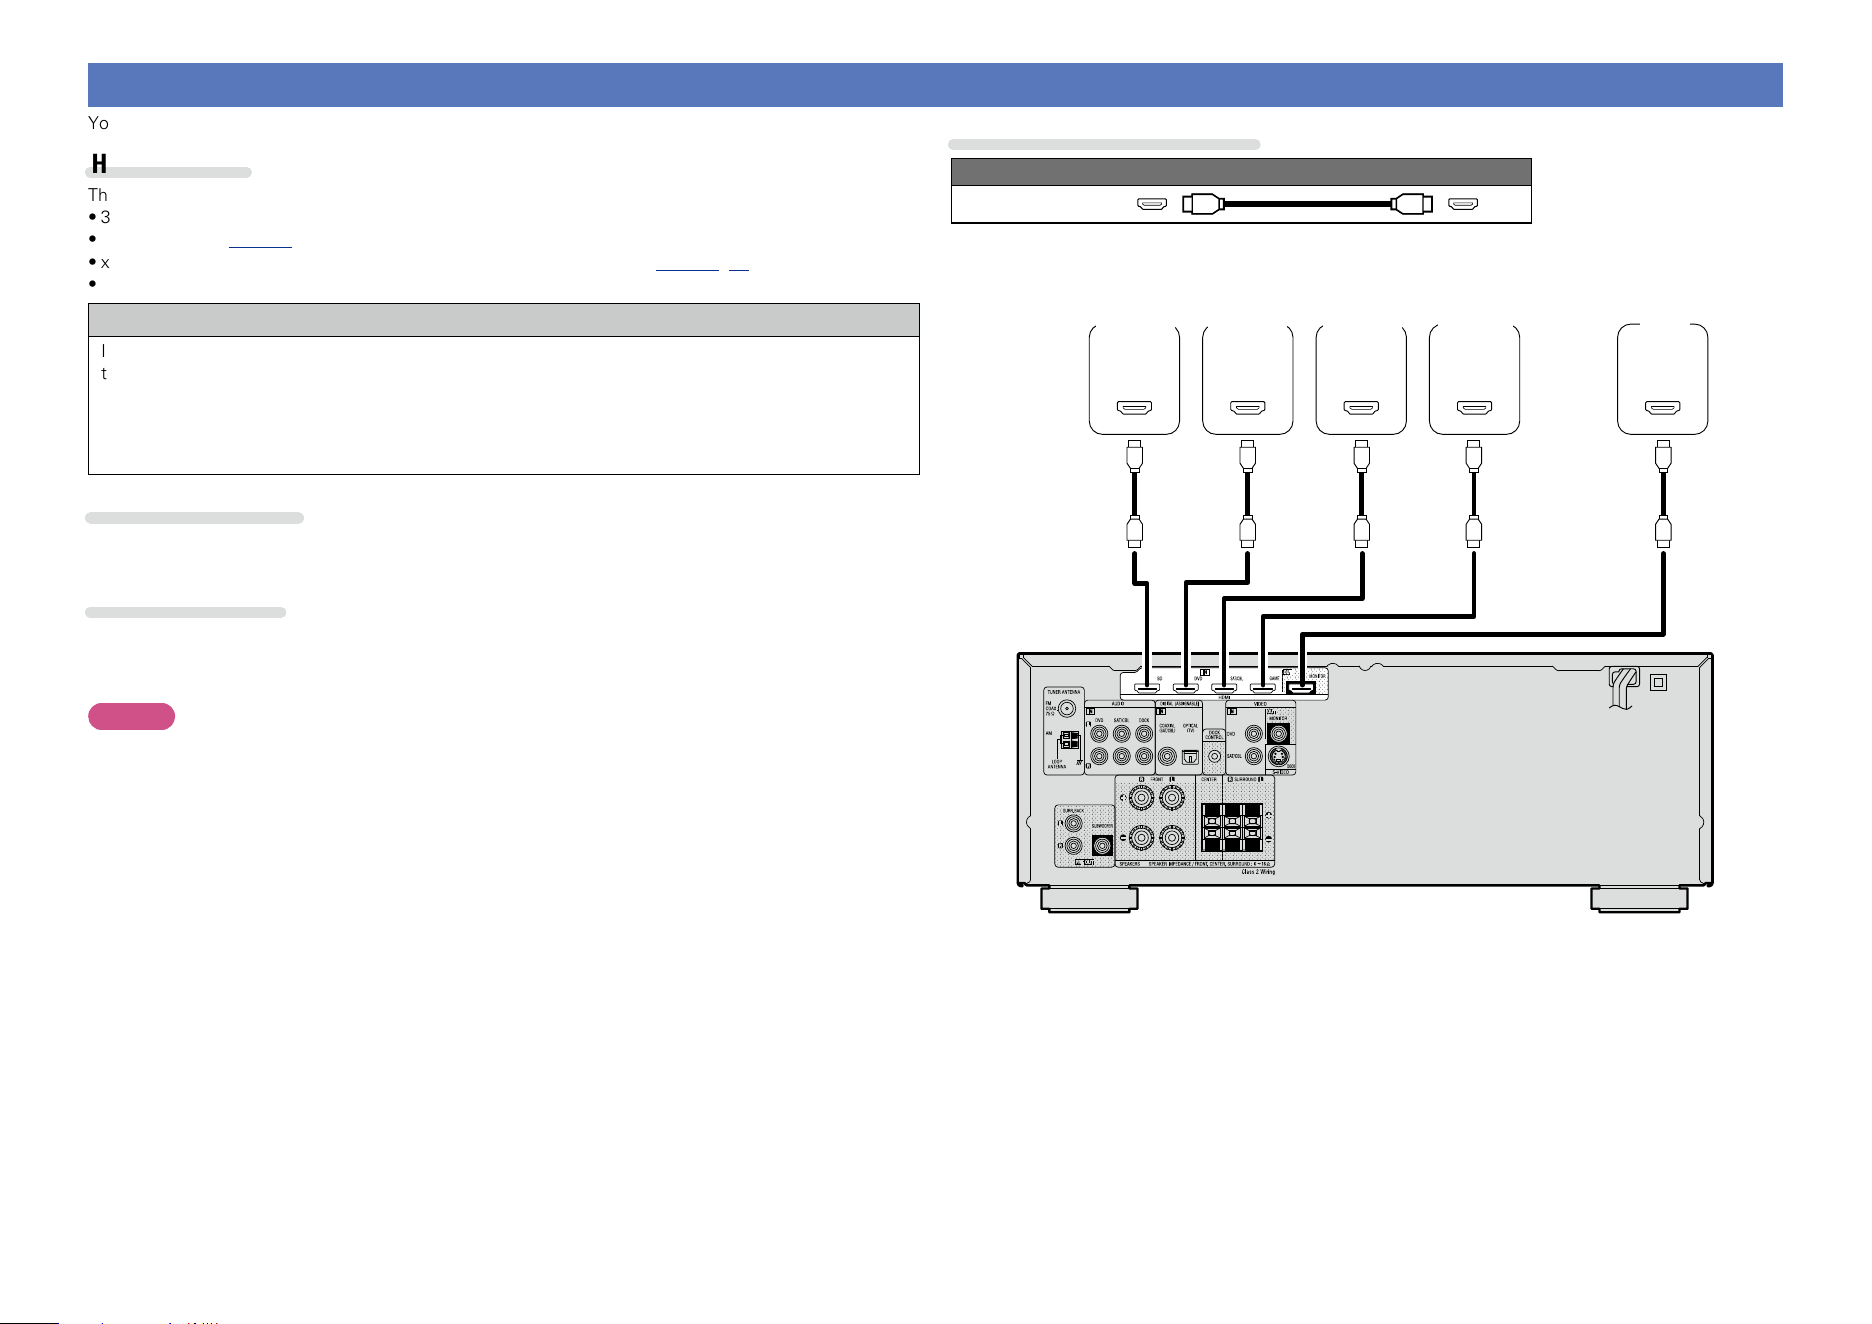Click the SAT/CBL HDMI input jack
Image resolution: width=1872 pixels, height=1324 pixels.
pos(1224,689)
